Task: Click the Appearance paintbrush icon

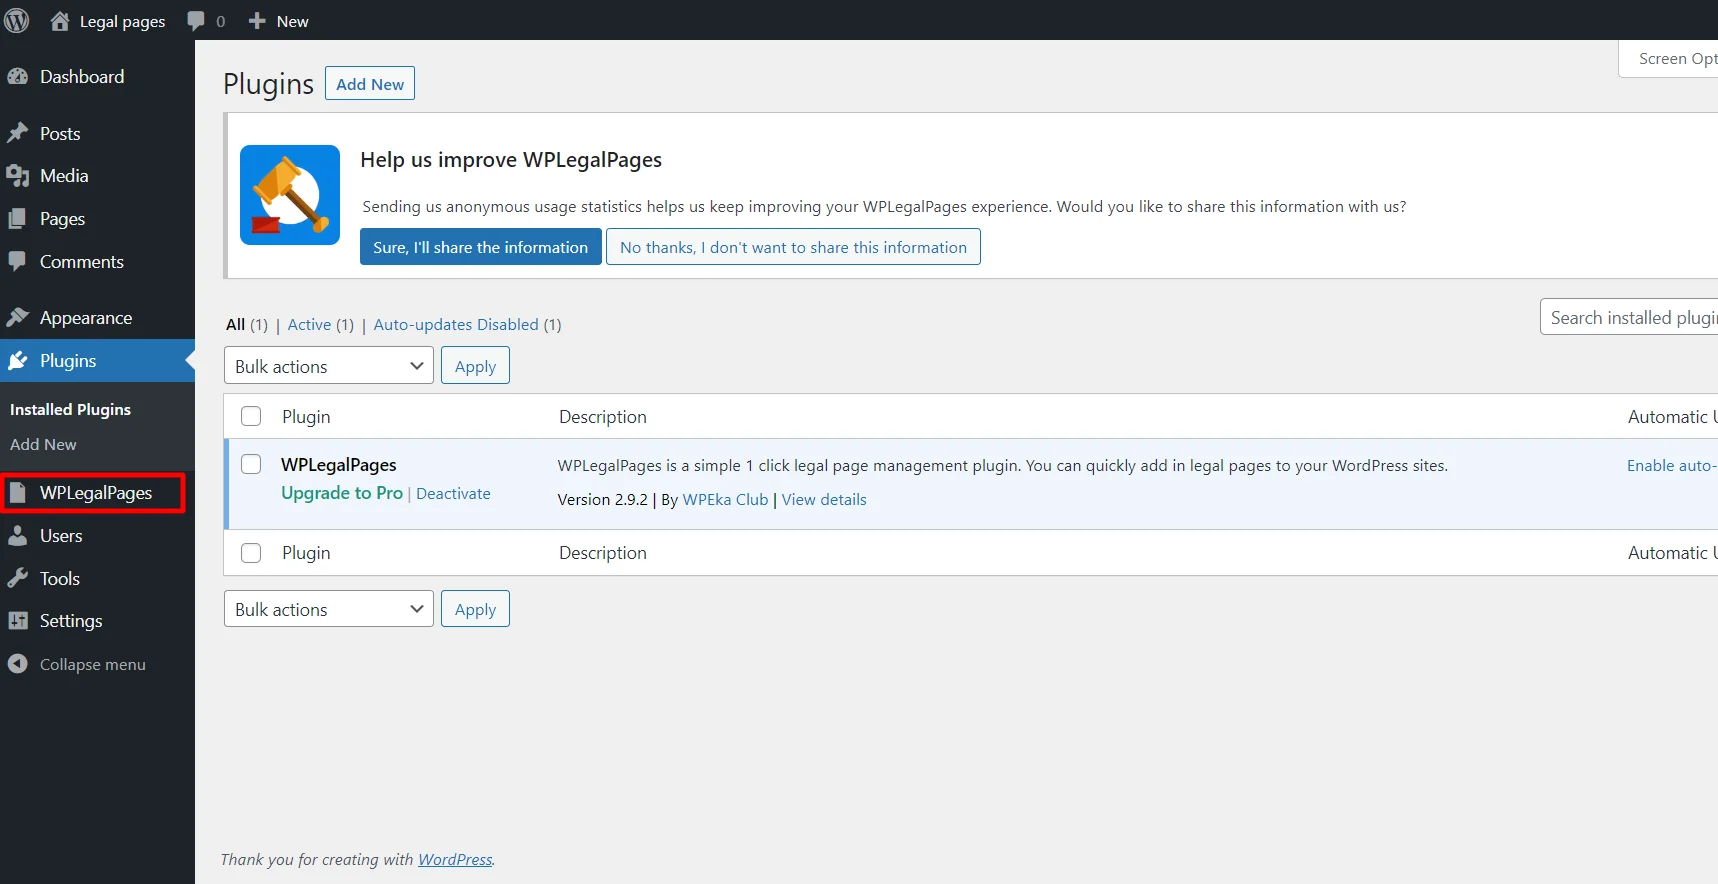Action: click(x=18, y=318)
